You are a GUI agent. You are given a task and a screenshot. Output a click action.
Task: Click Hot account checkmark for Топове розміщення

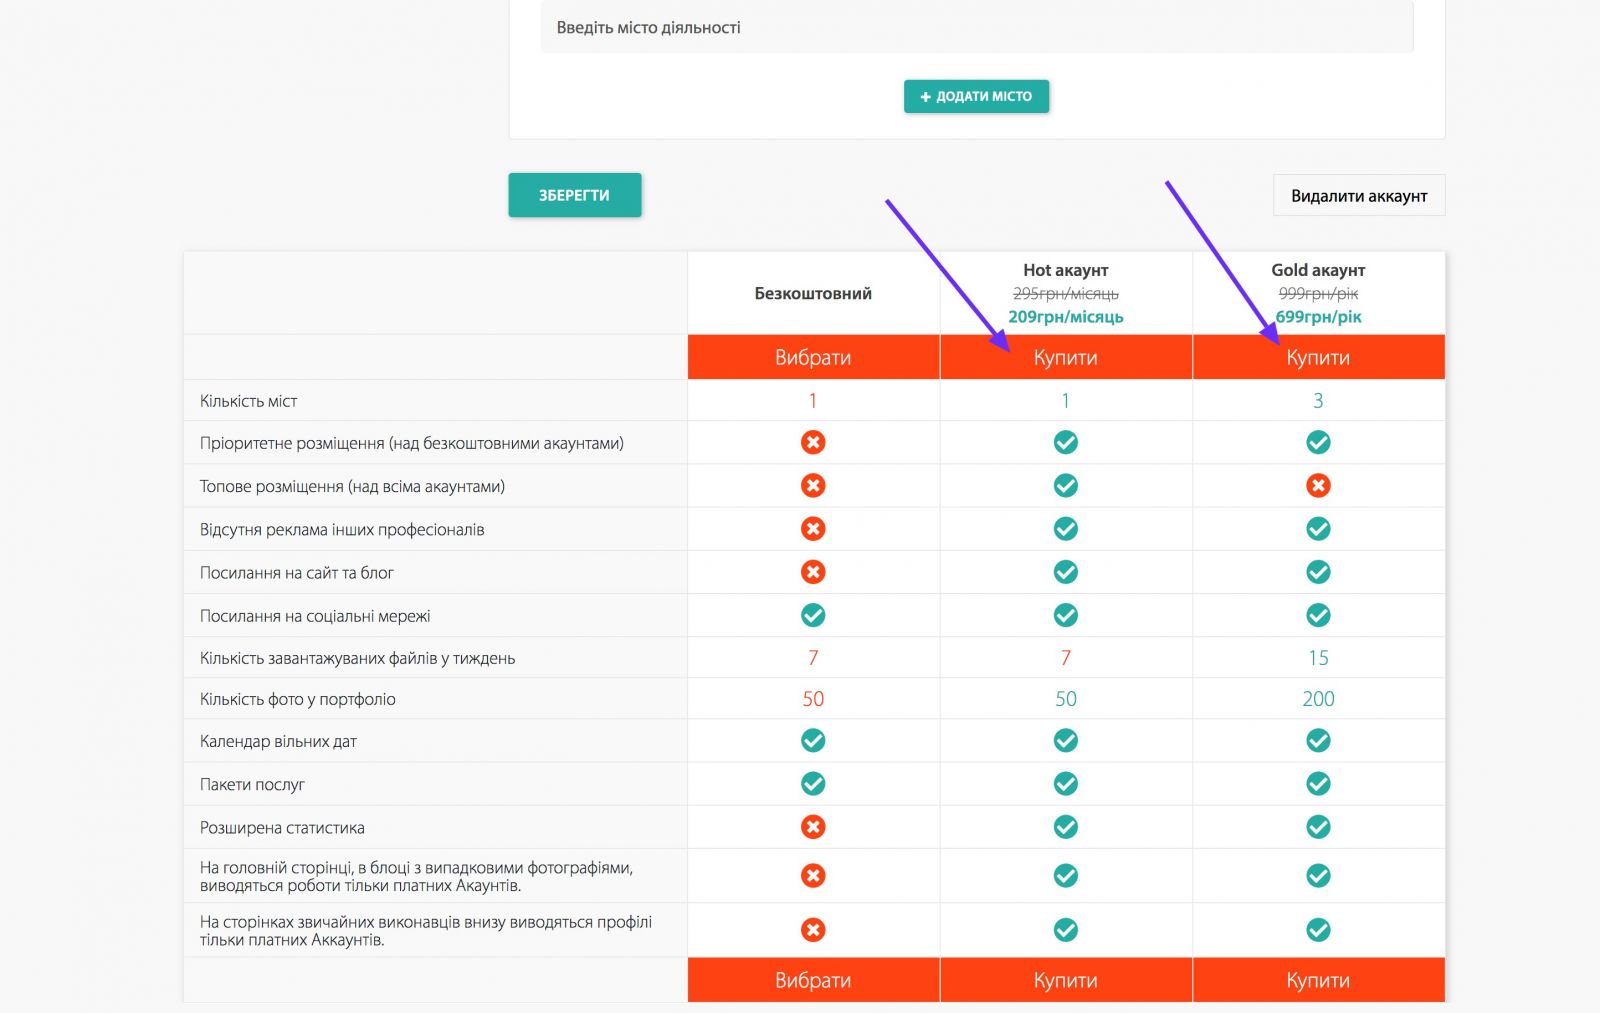(x=1066, y=486)
